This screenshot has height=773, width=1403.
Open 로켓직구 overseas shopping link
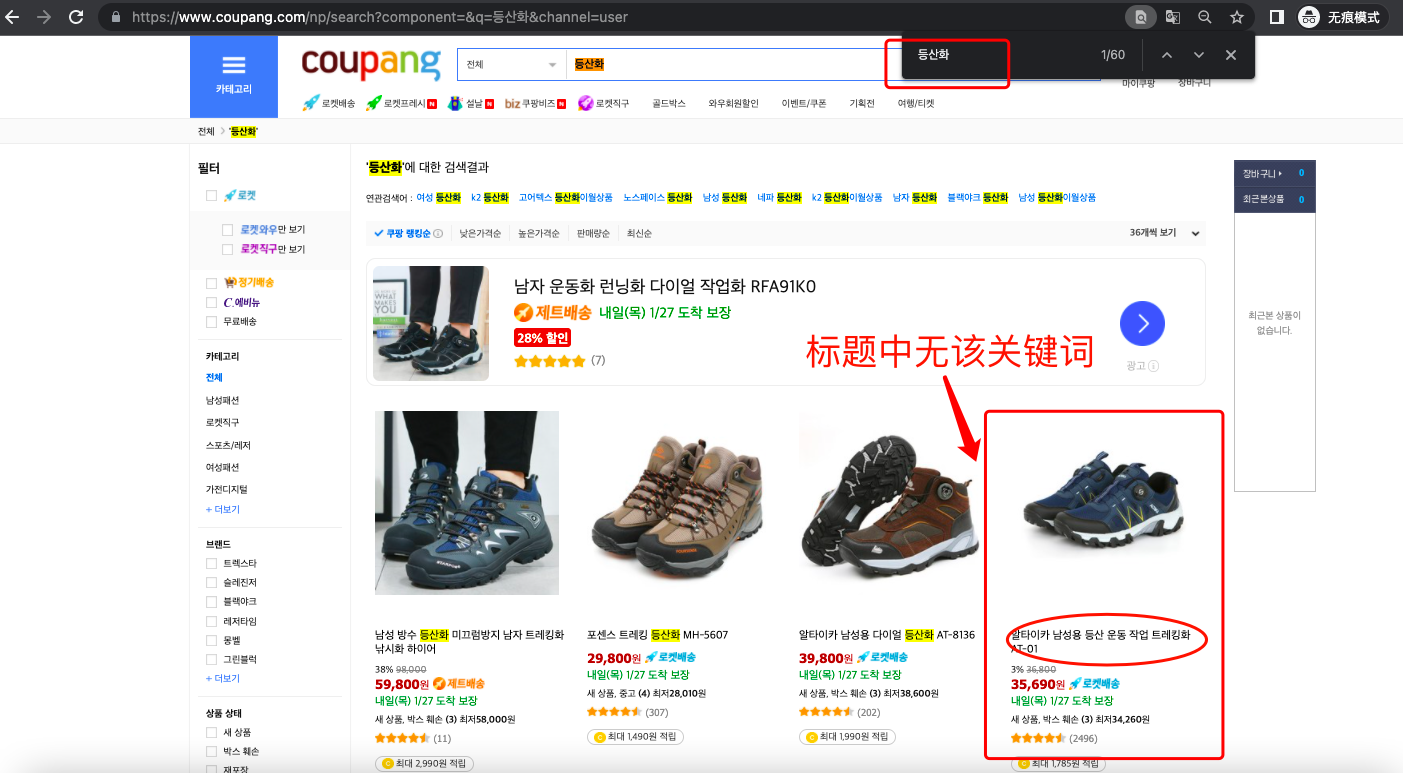tap(604, 103)
